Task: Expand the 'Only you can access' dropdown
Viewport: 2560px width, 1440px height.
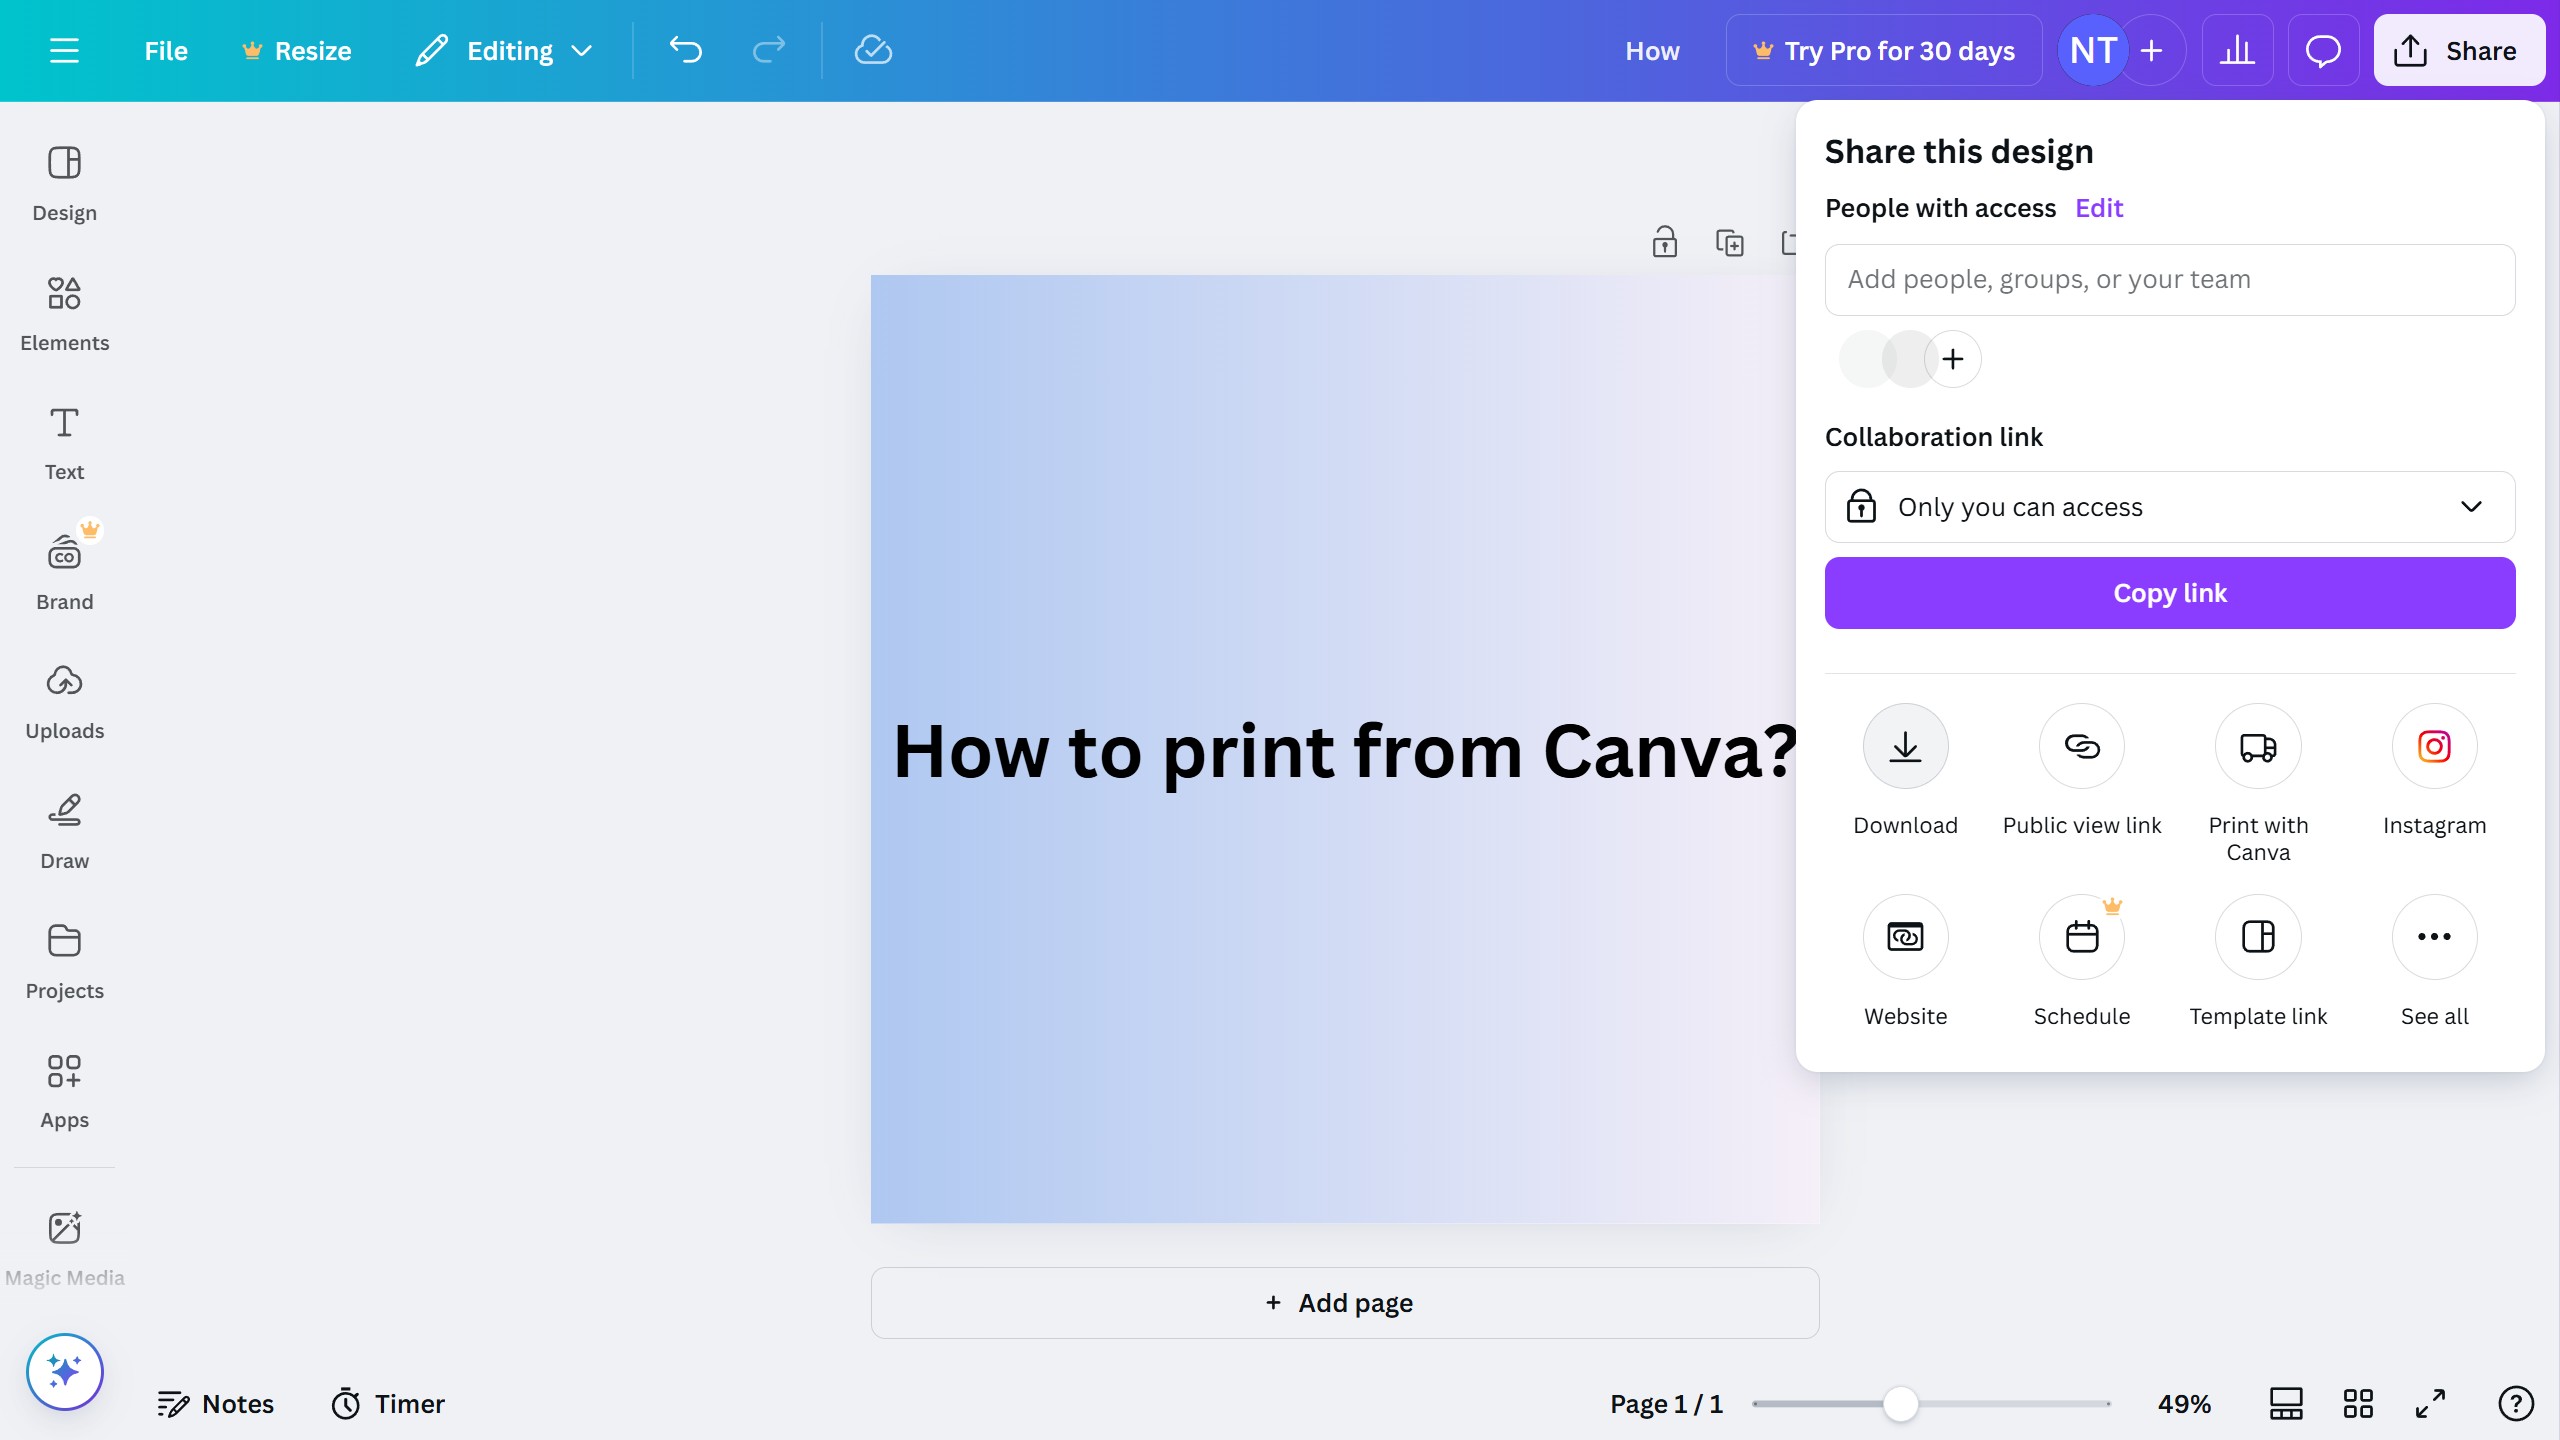Action: [2170, 507]
